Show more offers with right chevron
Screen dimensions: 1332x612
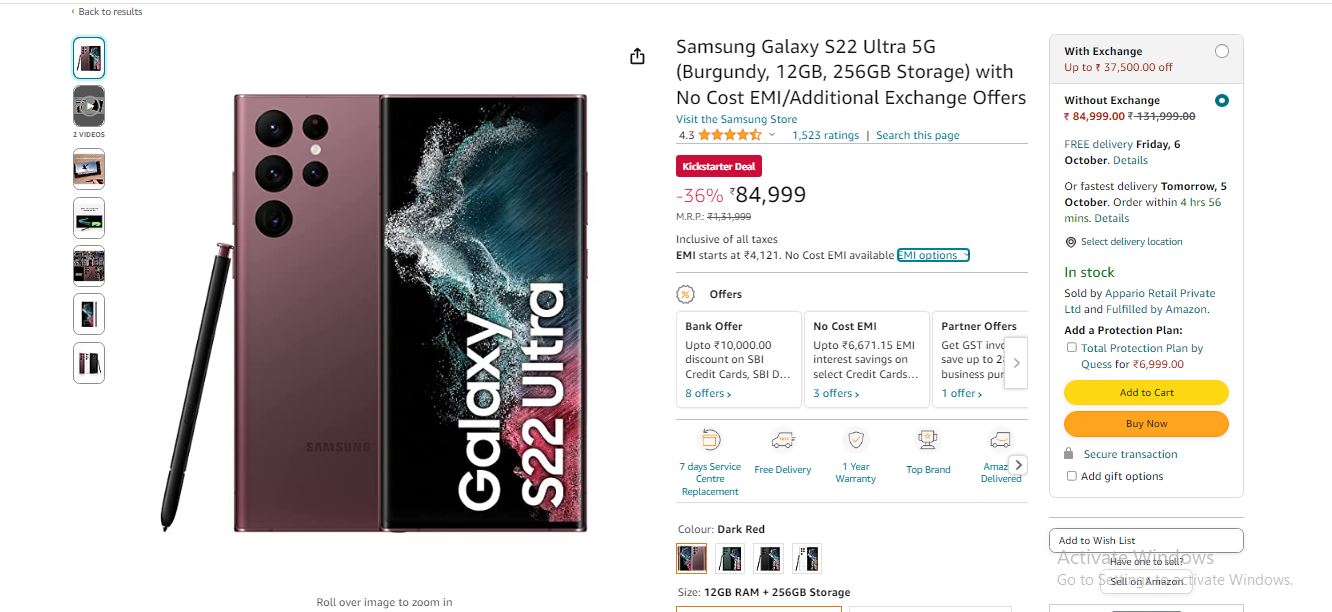coord(1017,363)
